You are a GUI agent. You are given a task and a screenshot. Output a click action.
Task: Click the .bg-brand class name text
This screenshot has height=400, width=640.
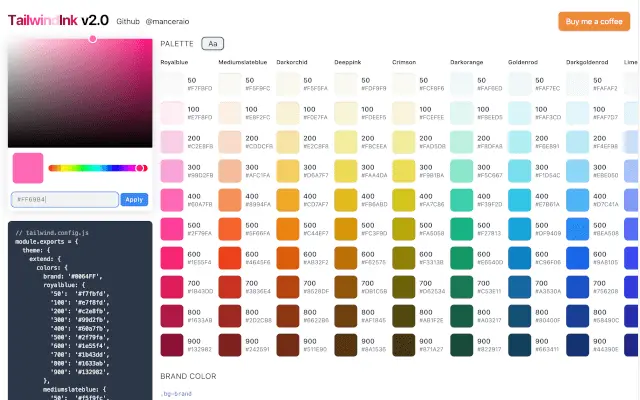[176, 394]
